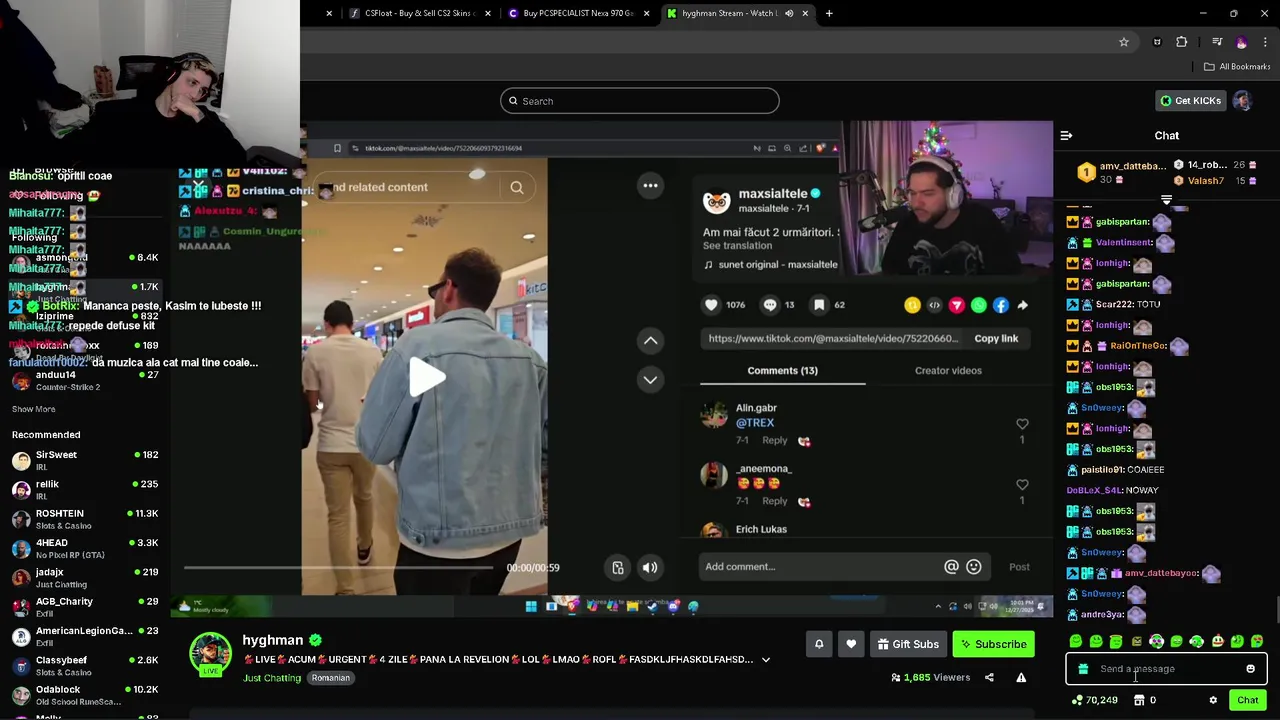Open the media control icon in toolbar
The height and width of the screenshot is (720, 1280).
pyautogui.click(x=1217, y=42)
